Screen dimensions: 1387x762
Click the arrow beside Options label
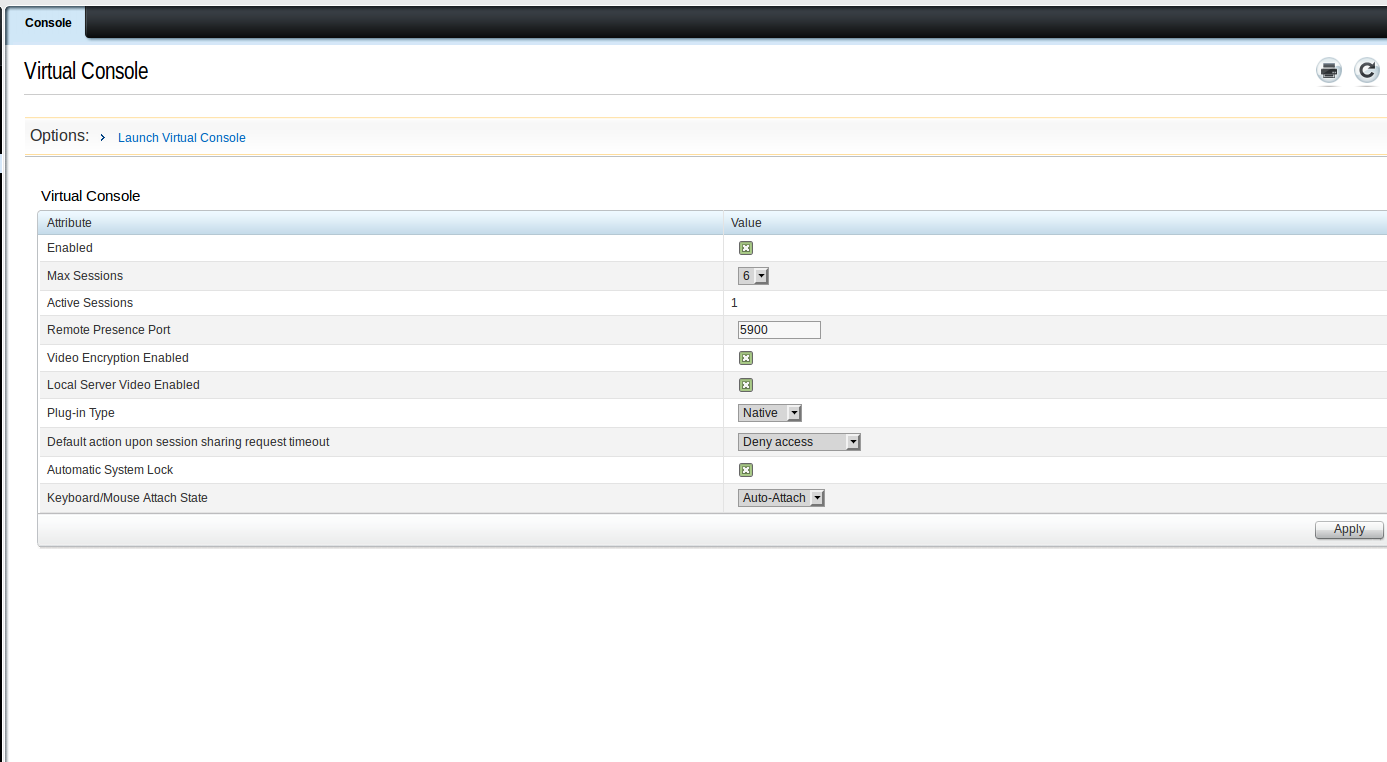[x=103, y=137]
